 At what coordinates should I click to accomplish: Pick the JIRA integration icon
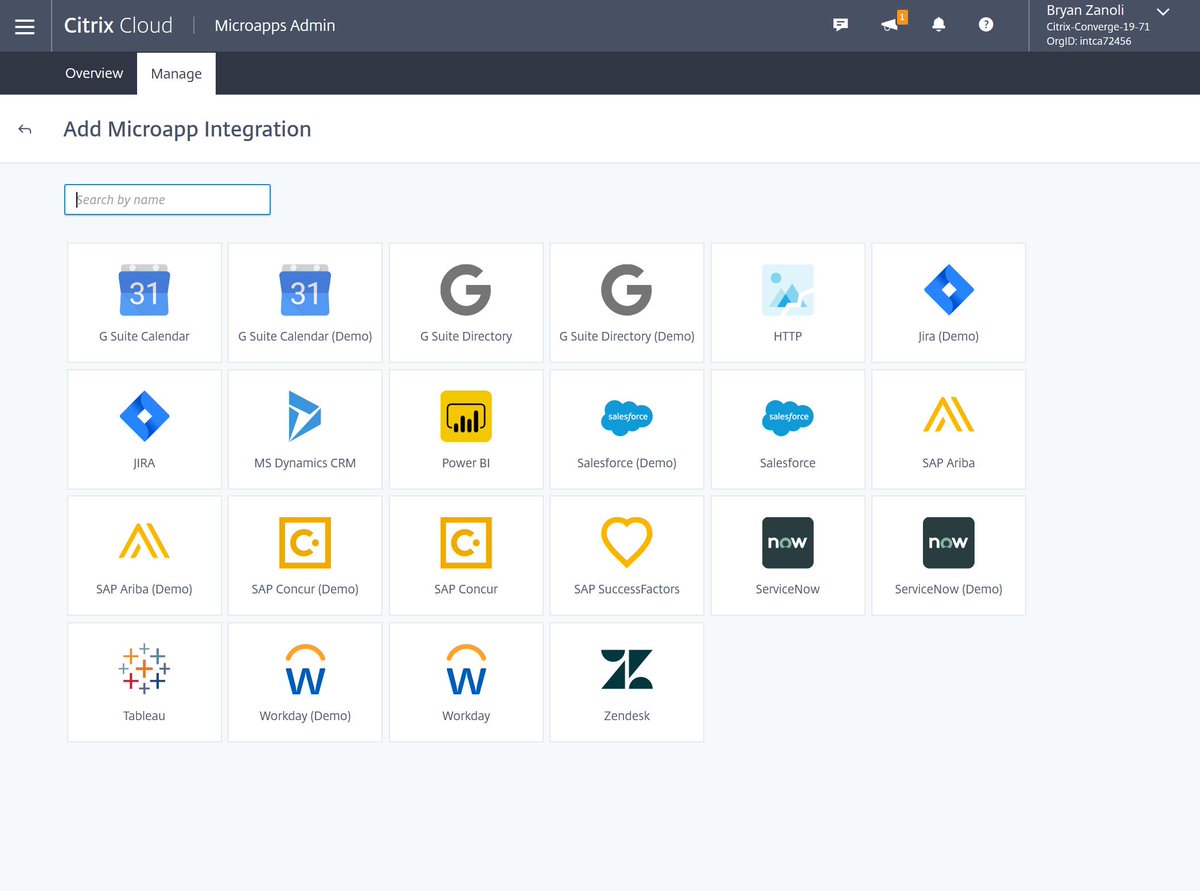pyautogui.click(x=144, y=416)
